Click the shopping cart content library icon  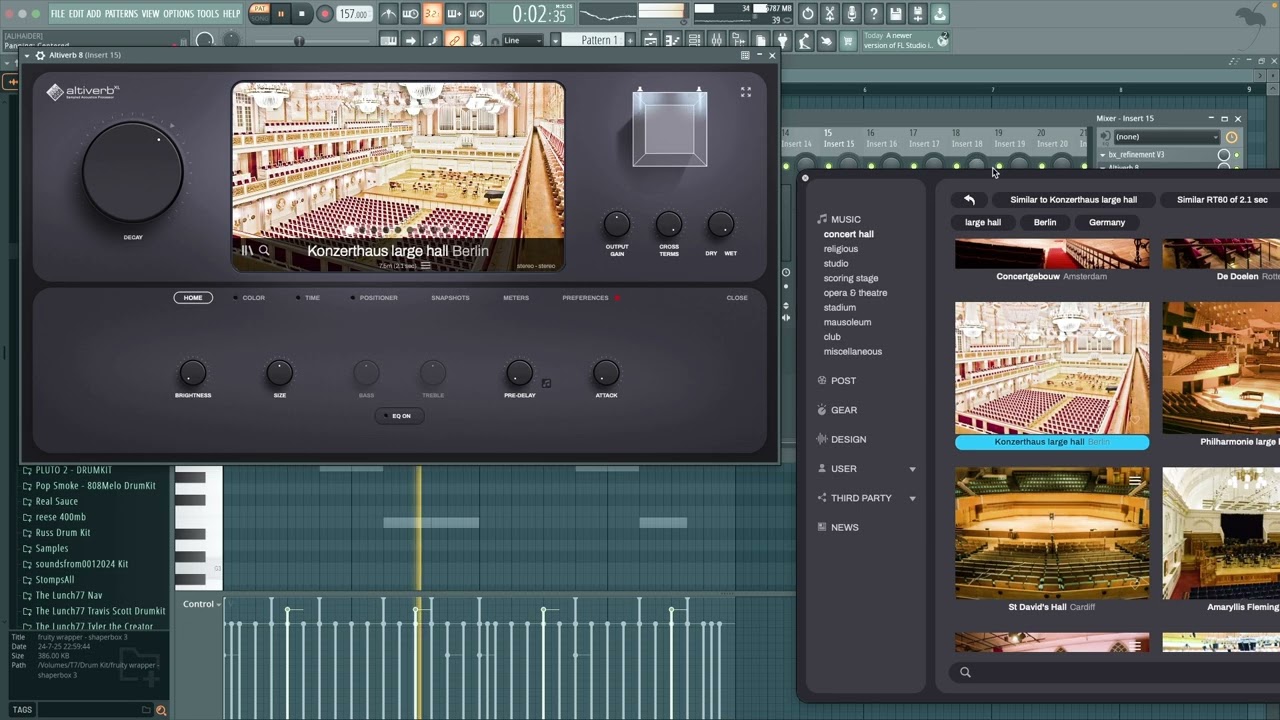[848, 40]
